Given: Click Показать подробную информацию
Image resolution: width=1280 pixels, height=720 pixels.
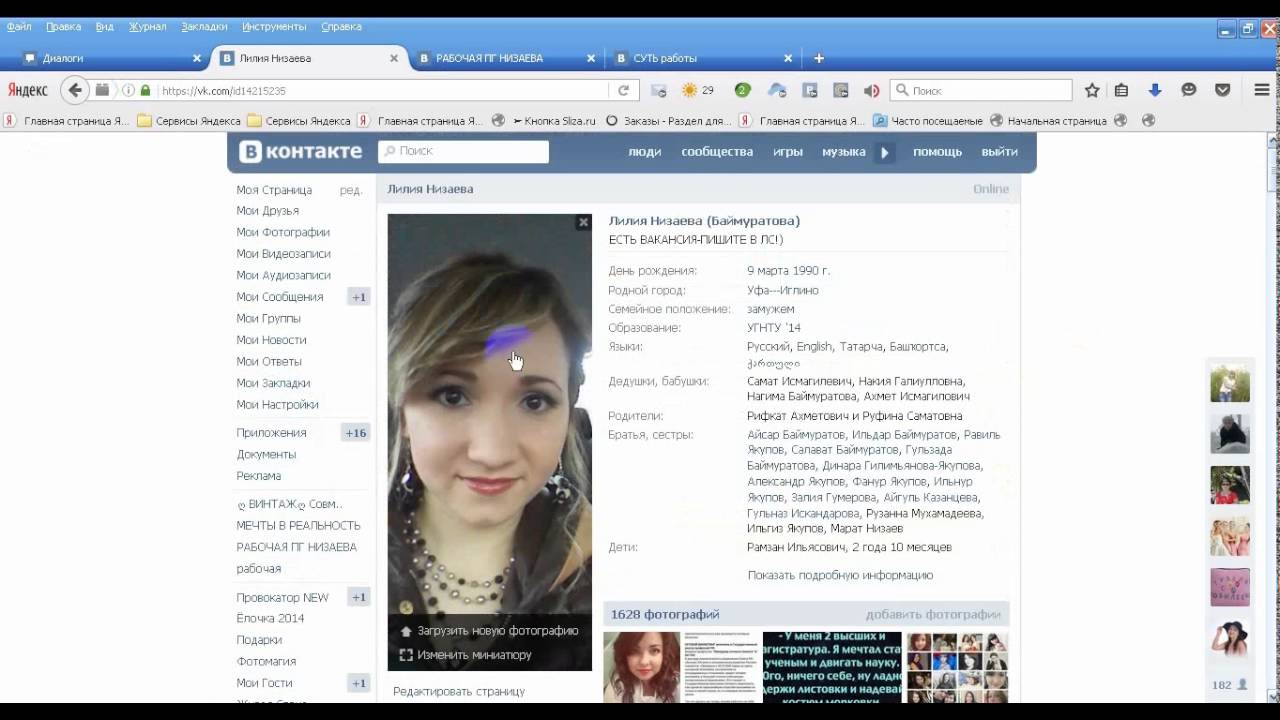Looking at the screenshot, I should click(x=840, y=575).
